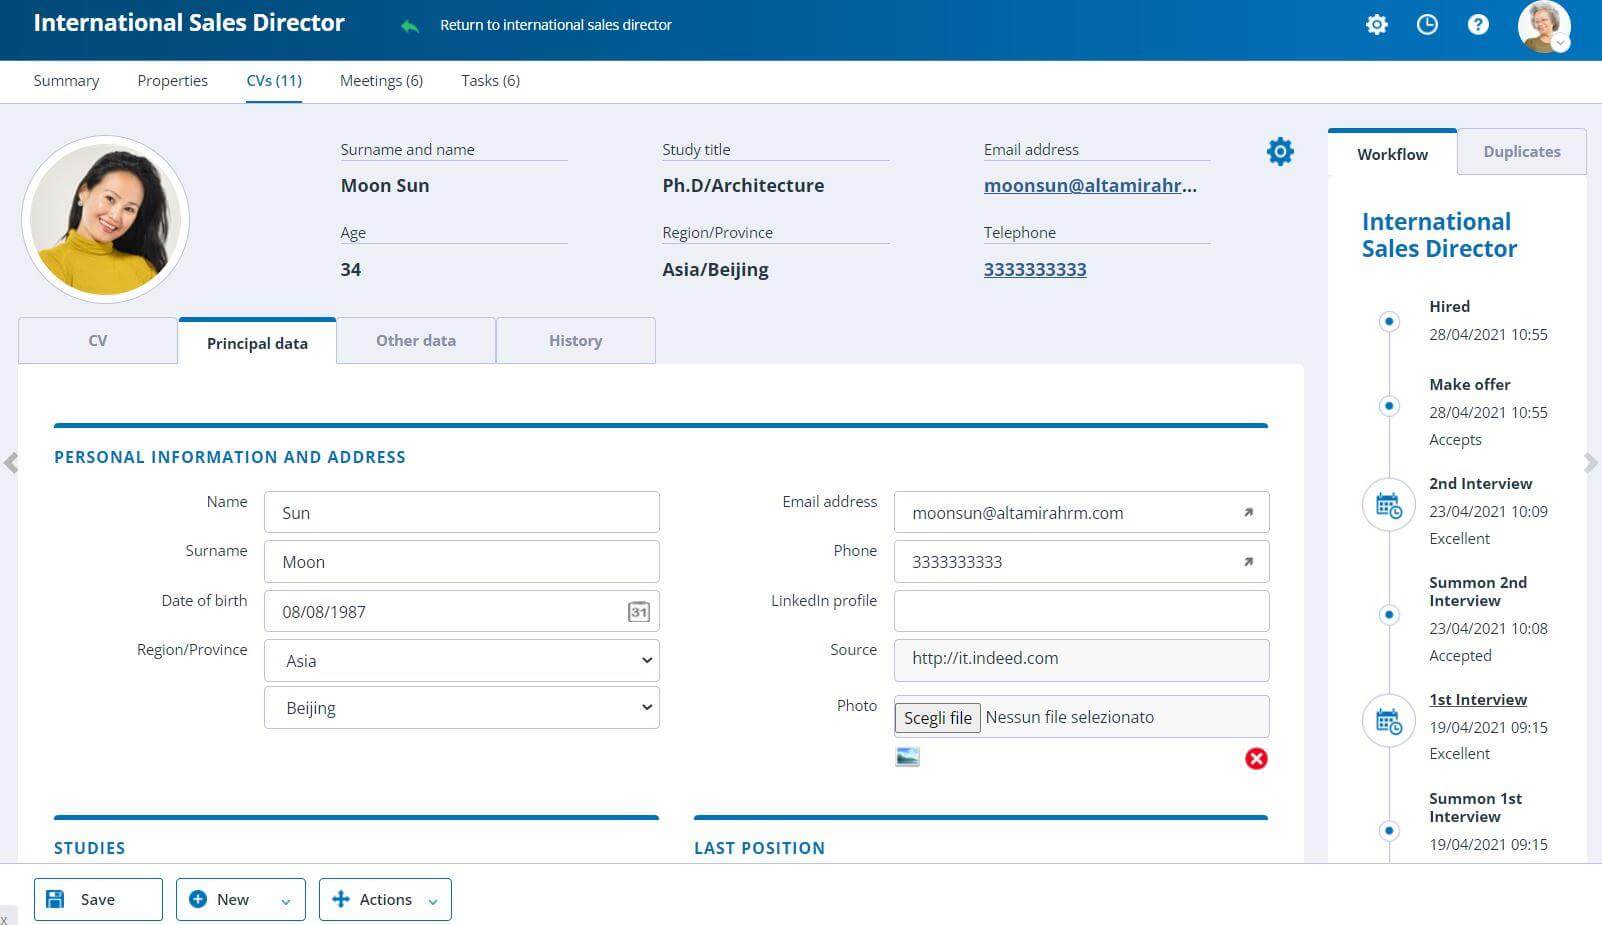The width and height of the screenshot is (1602, 925).
Task: Open the date of birth calendar picker
Action: coord(639,611)
